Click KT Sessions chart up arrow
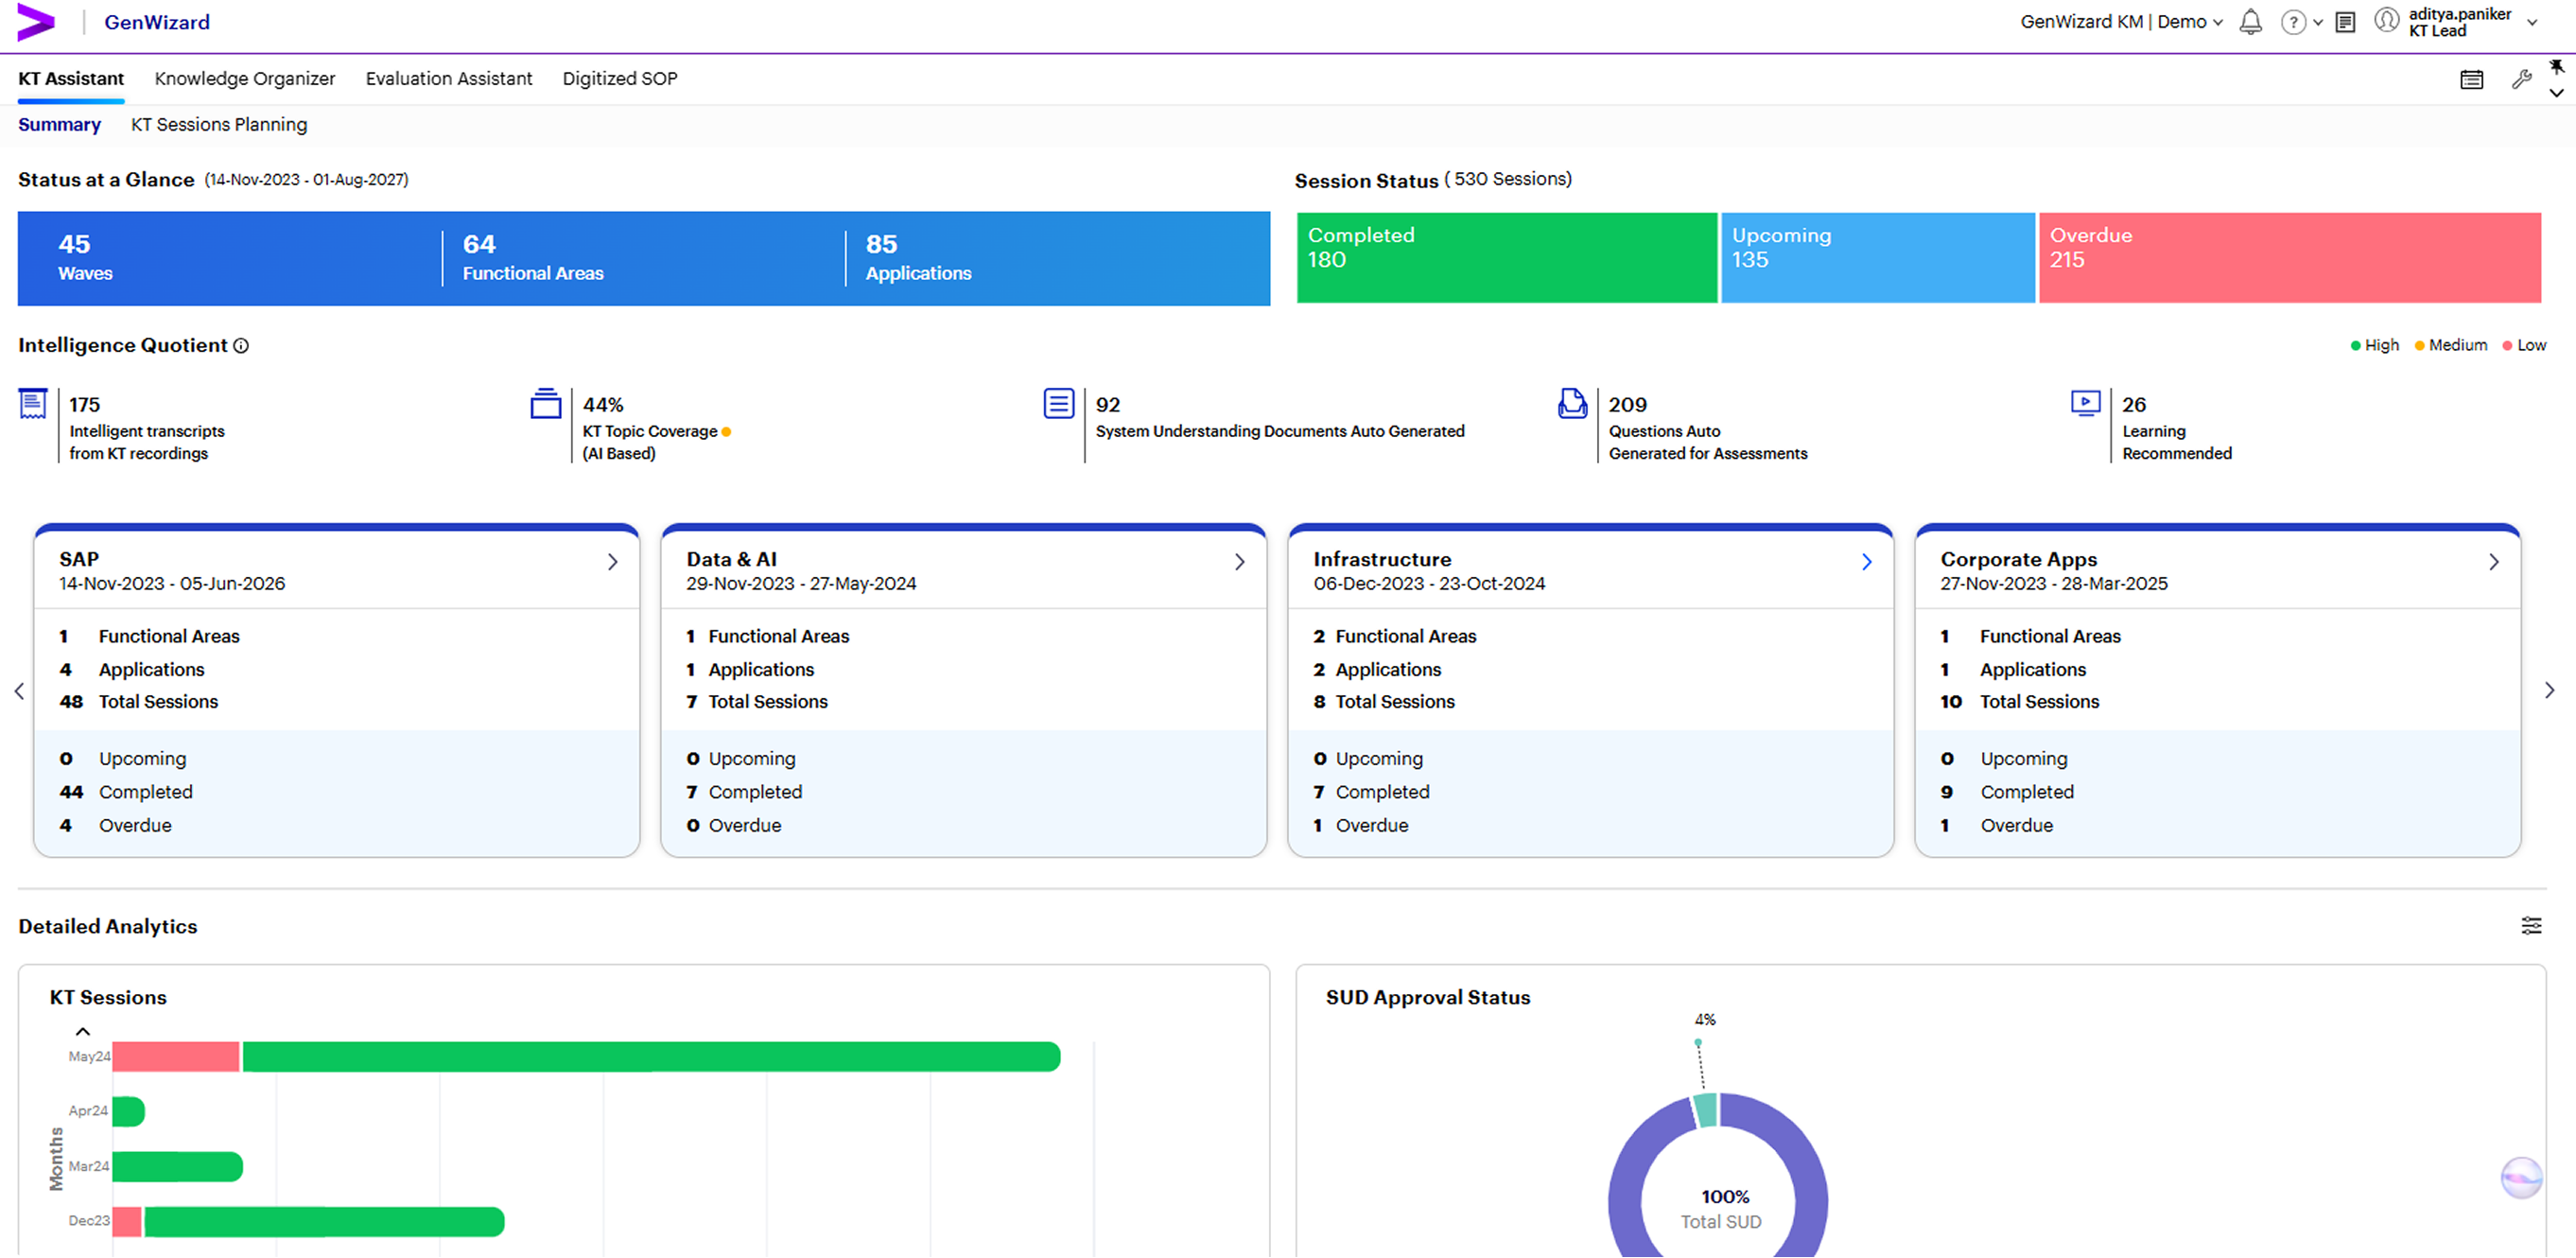Image resolution: width=2576 pixels, height=1258 pixels. pos(83,1031)
